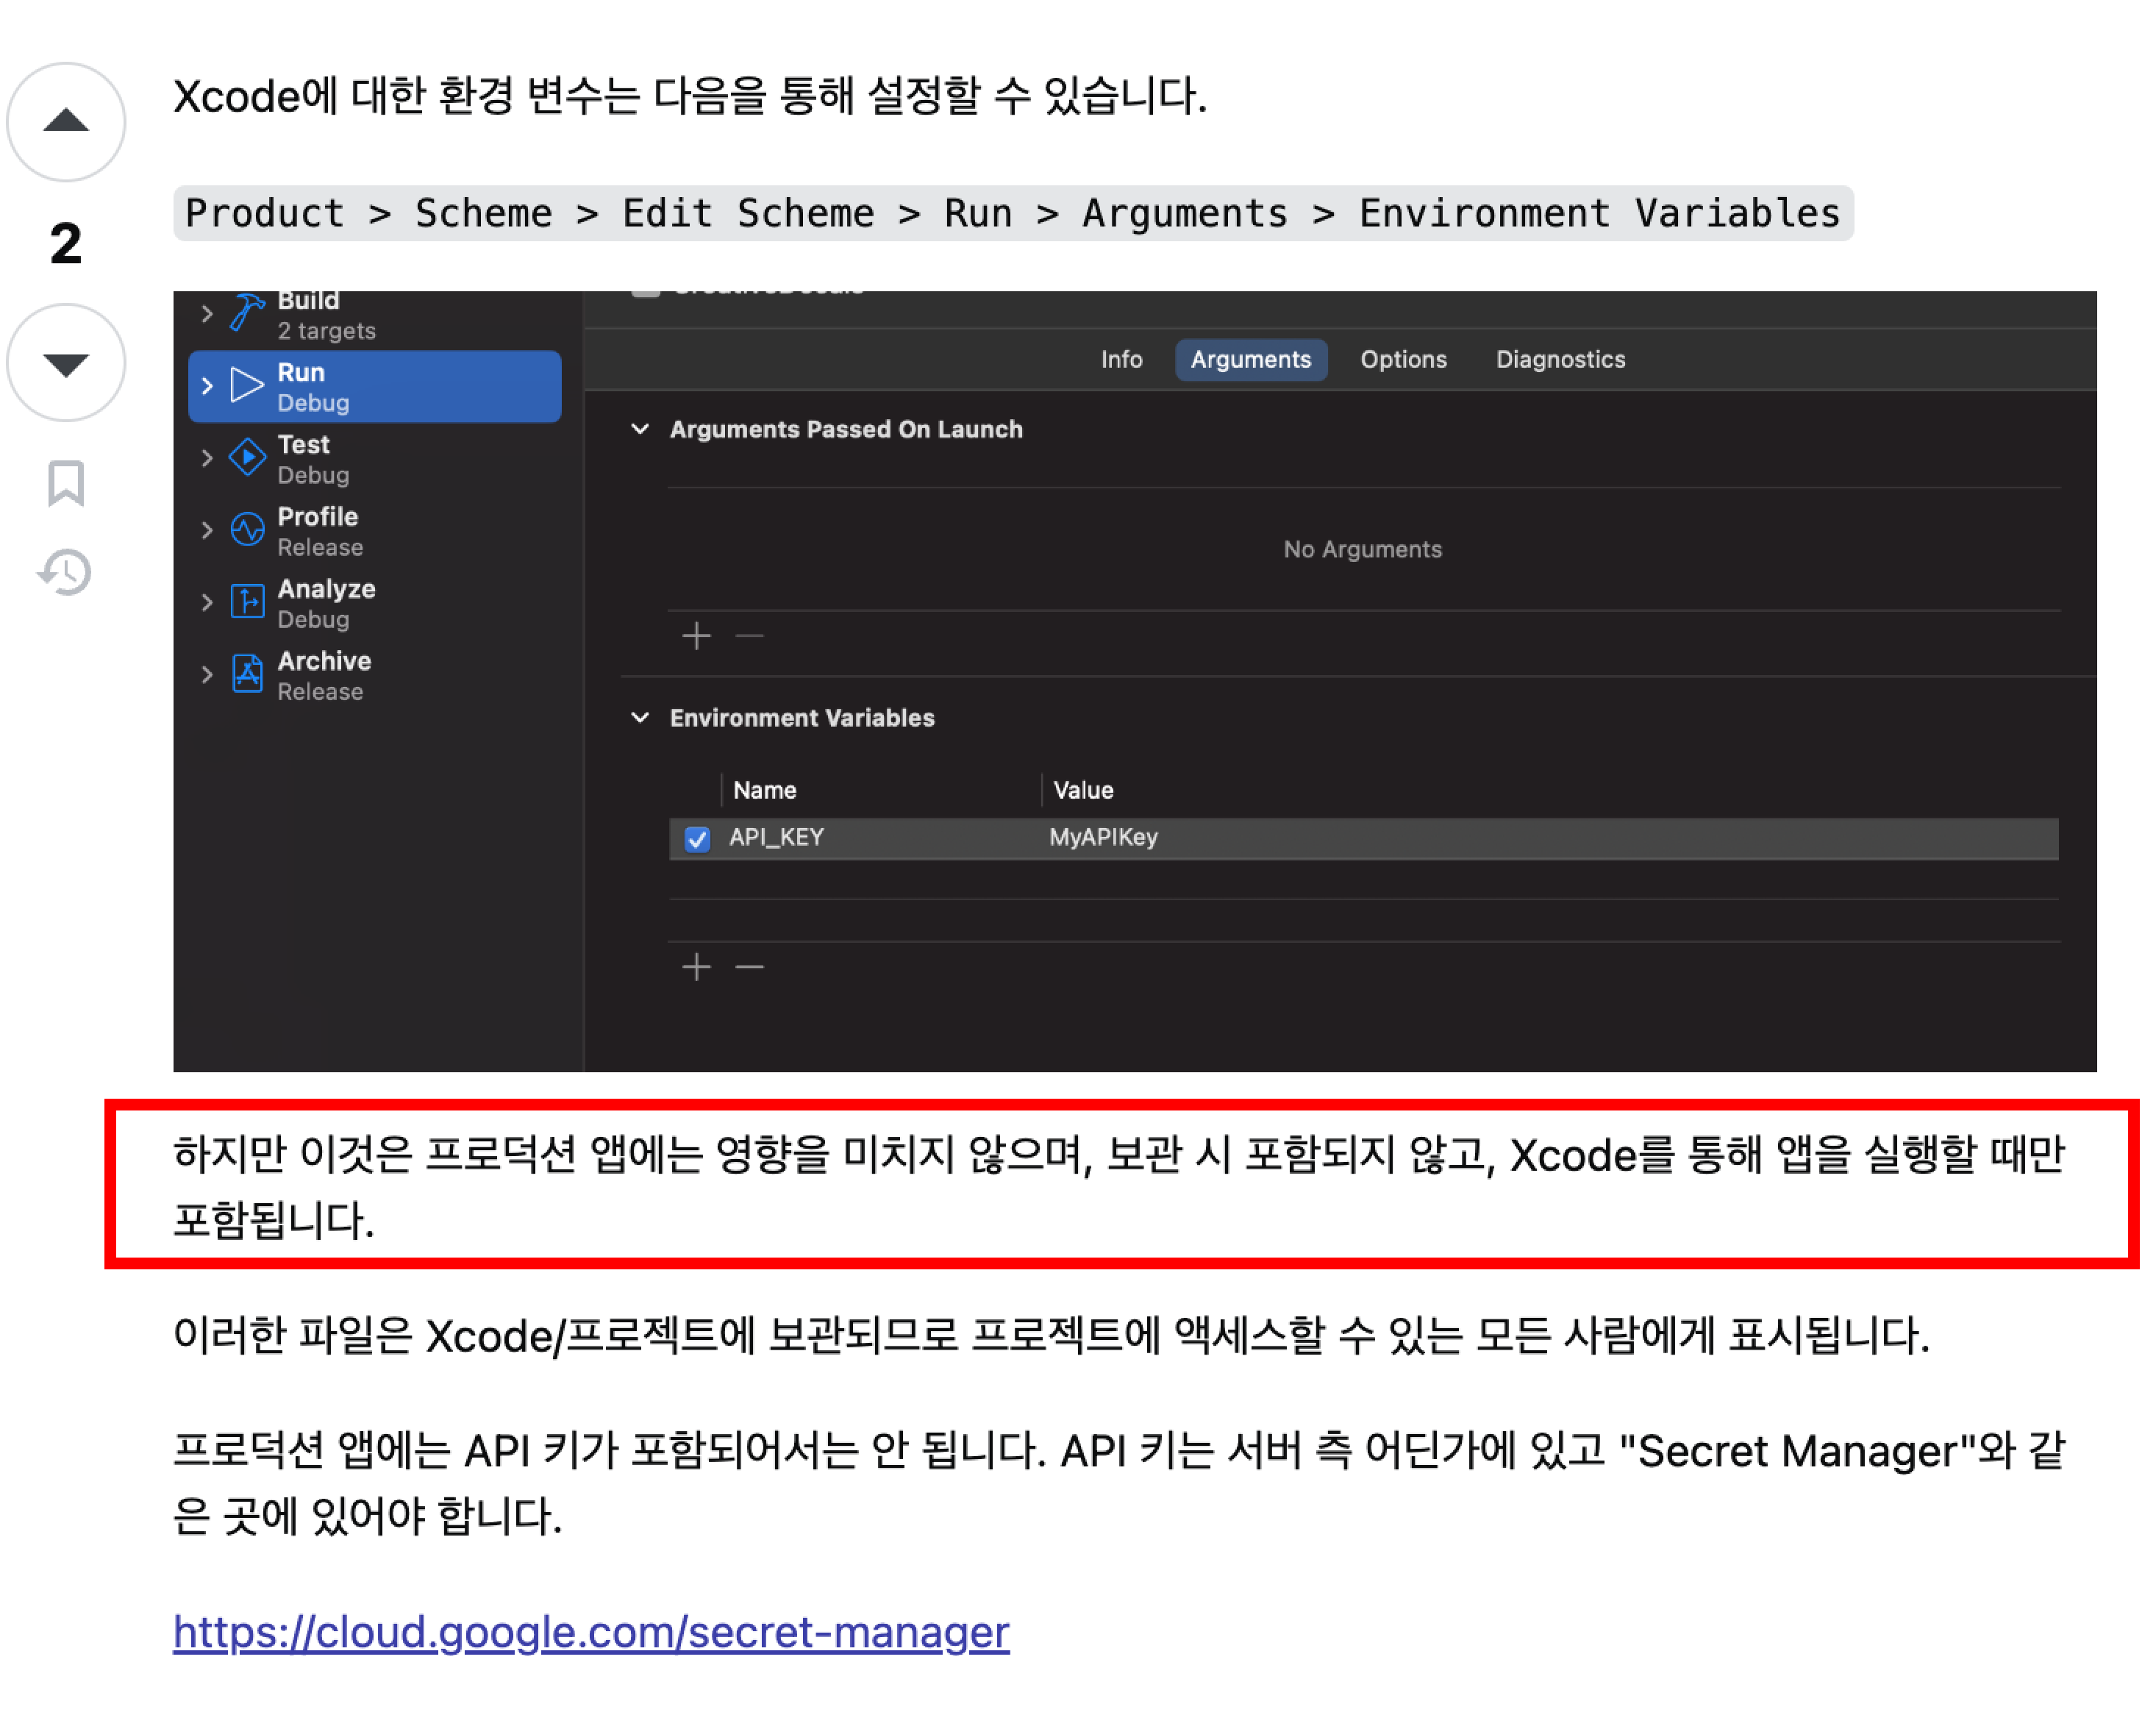The height and width of the screenshot is (1715, 2156).
Task: Collapse the Environment Variables section
Action: (640, 718)
